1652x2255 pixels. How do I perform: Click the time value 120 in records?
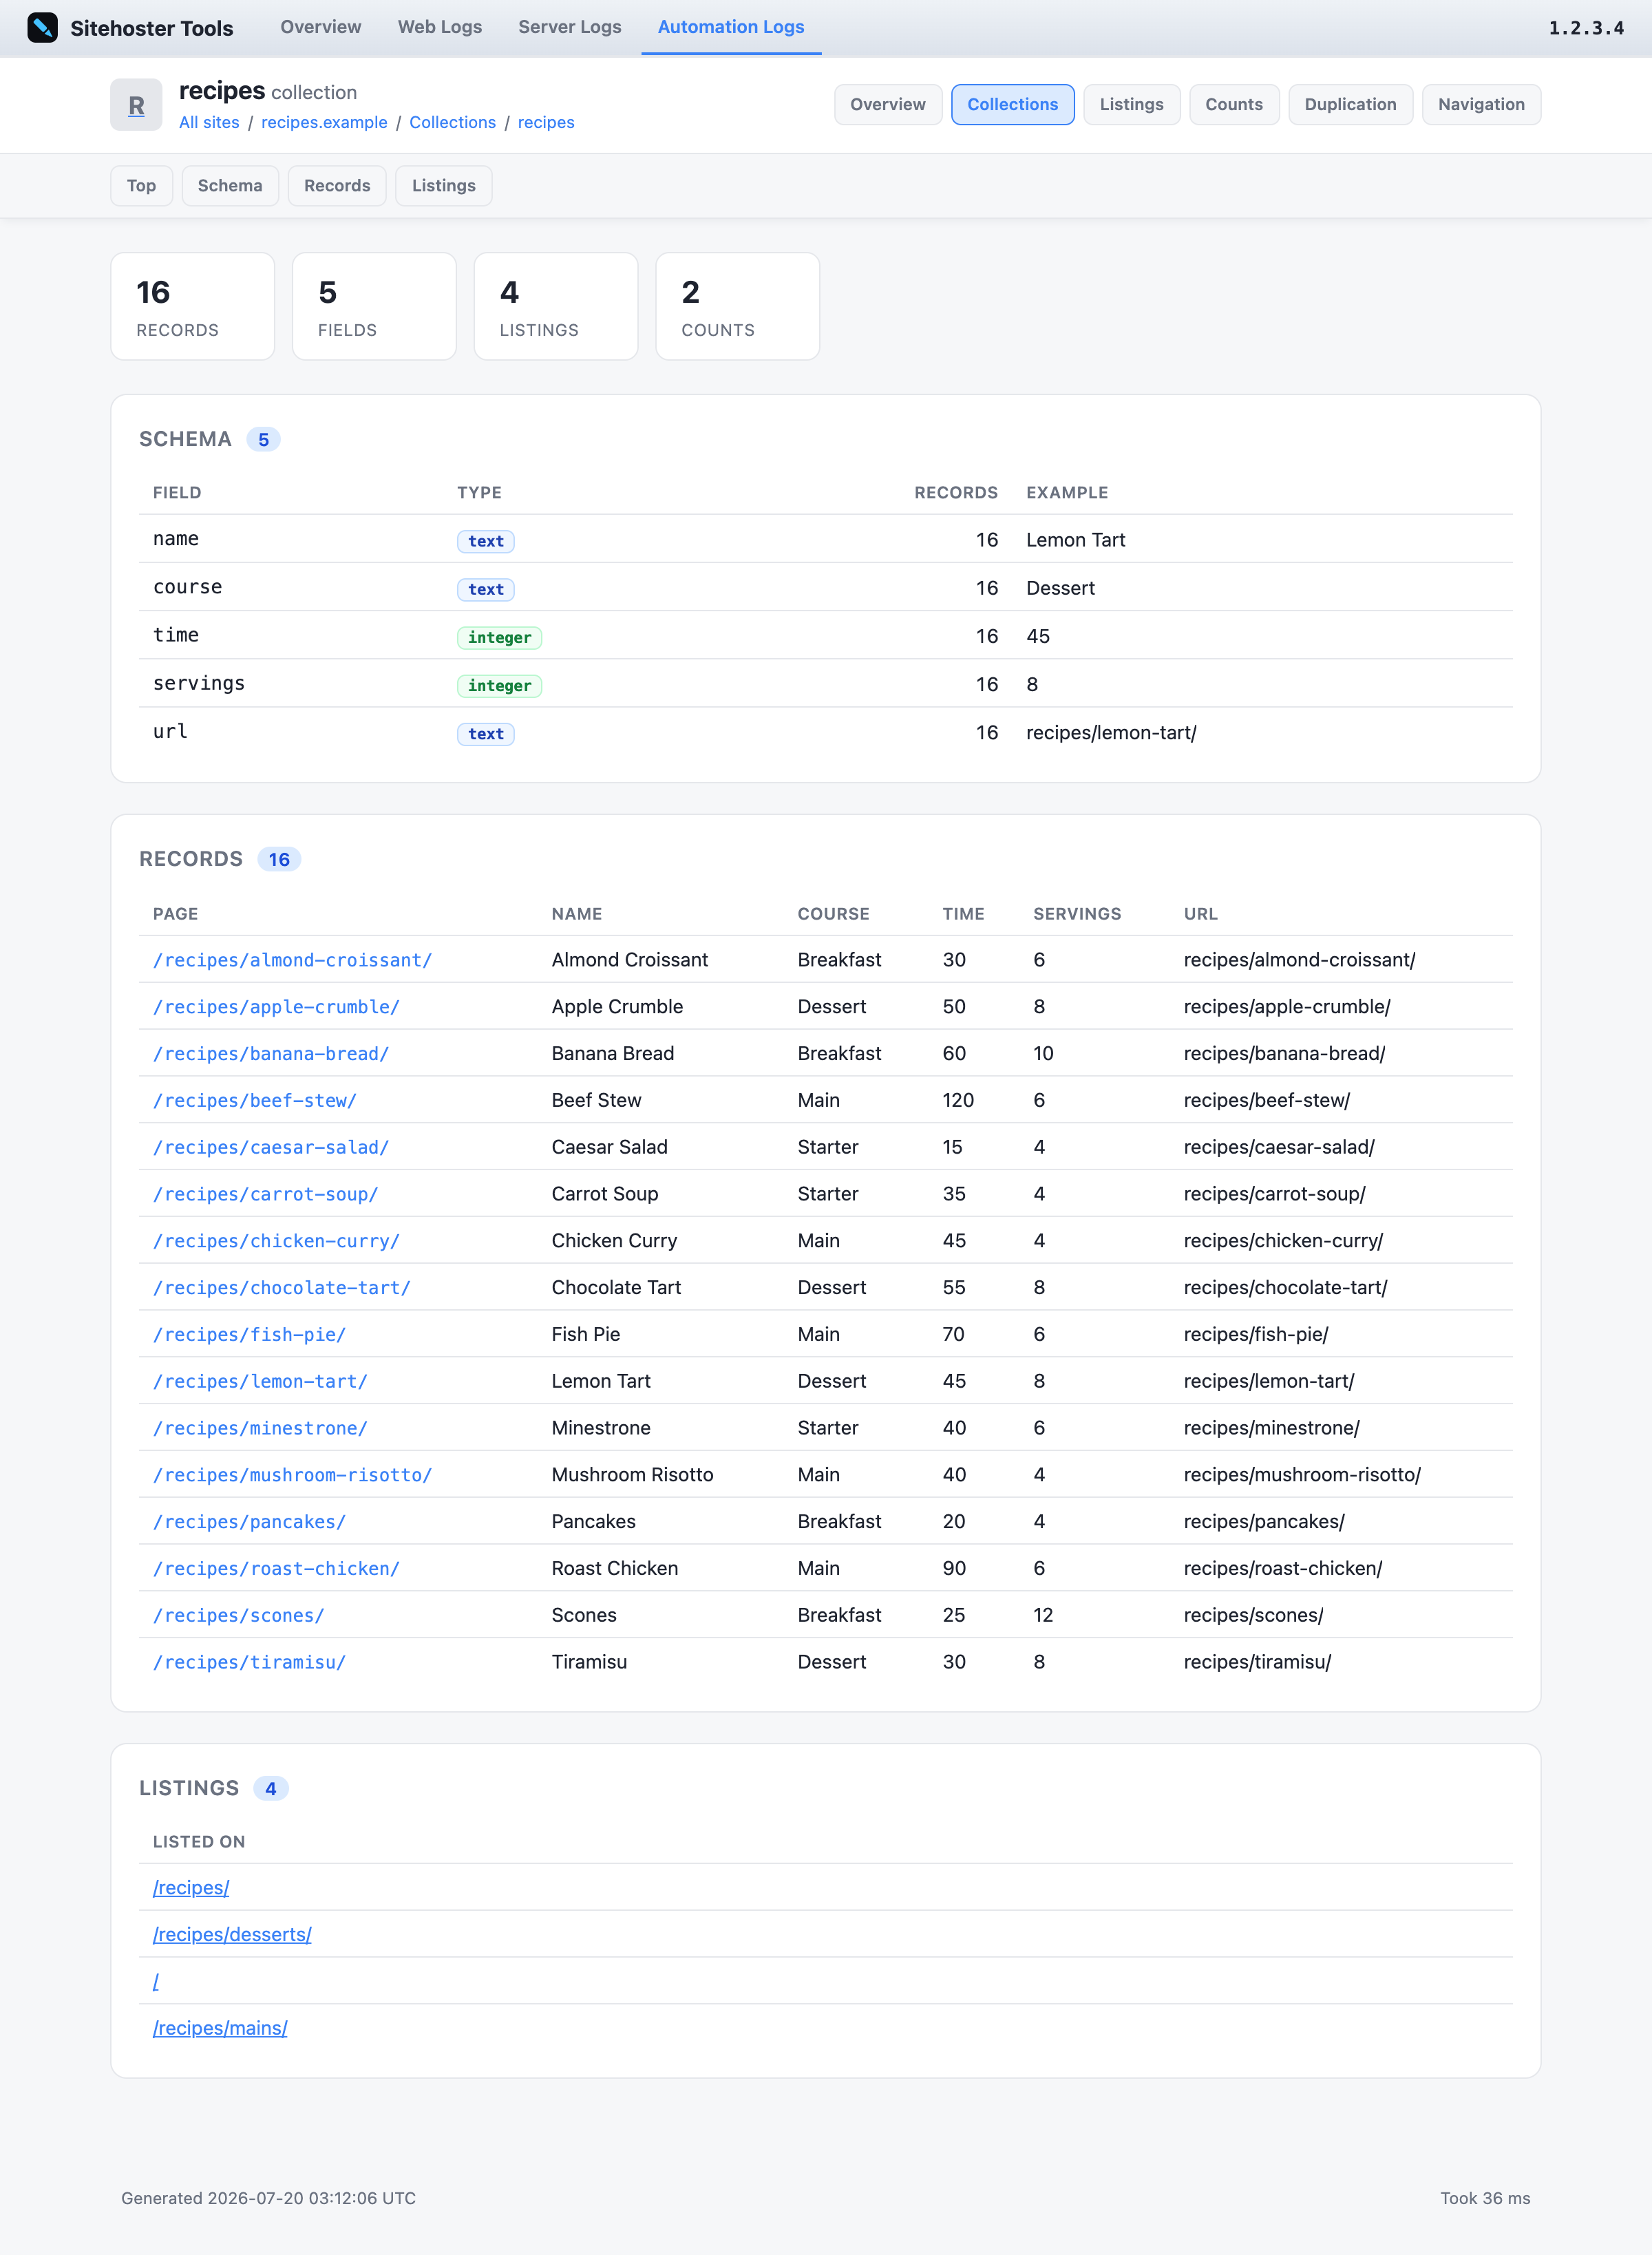957,1100
